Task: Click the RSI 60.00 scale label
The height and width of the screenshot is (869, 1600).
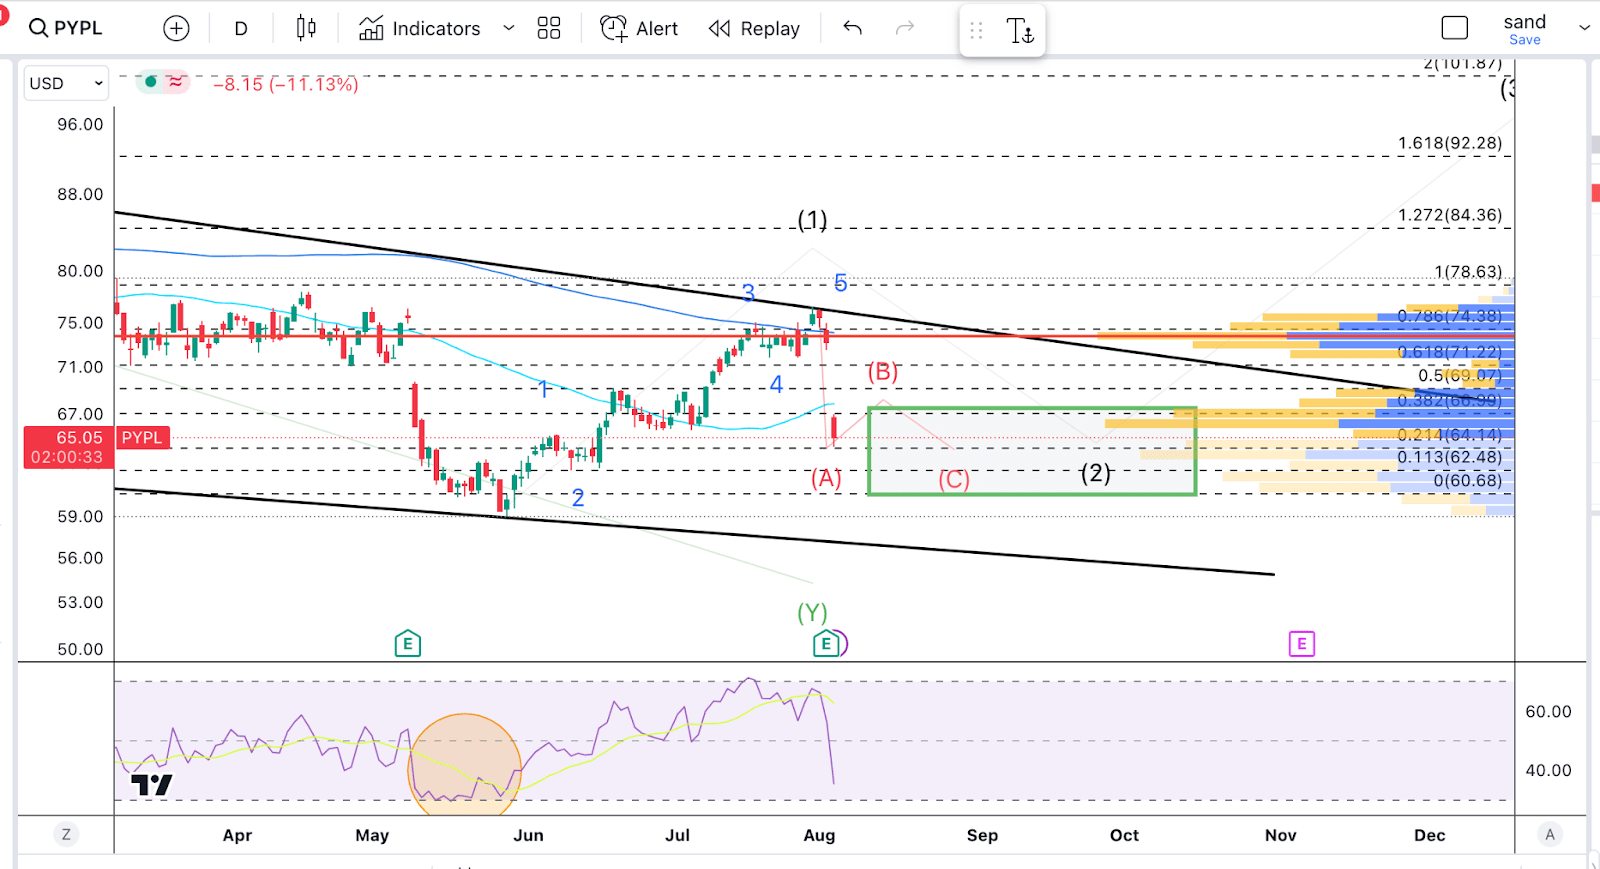Action: [x=1548, y=712]
